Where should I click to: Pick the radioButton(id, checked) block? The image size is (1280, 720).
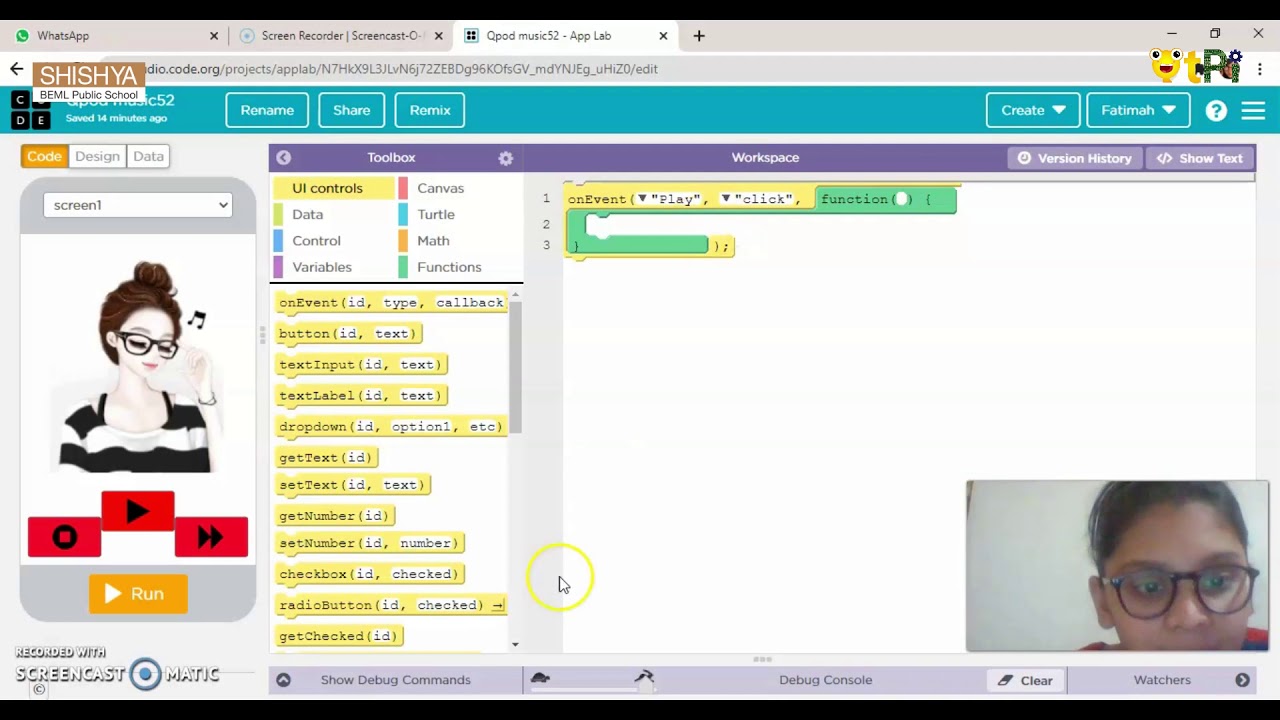391,605
